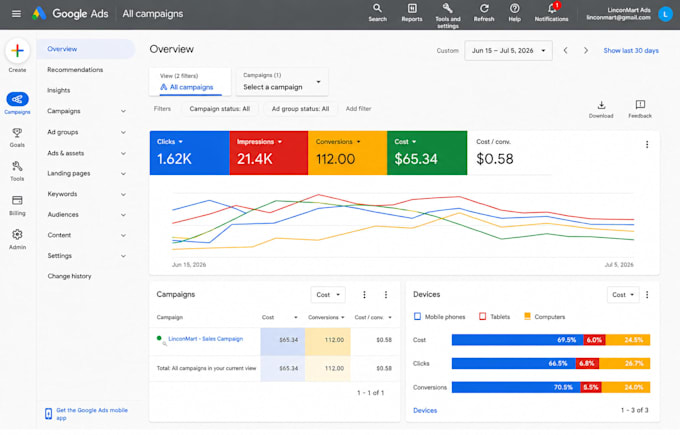Click Ad group status: All filter chip
The height and width of the screenshot is (435, 680).
coord(300,109)
